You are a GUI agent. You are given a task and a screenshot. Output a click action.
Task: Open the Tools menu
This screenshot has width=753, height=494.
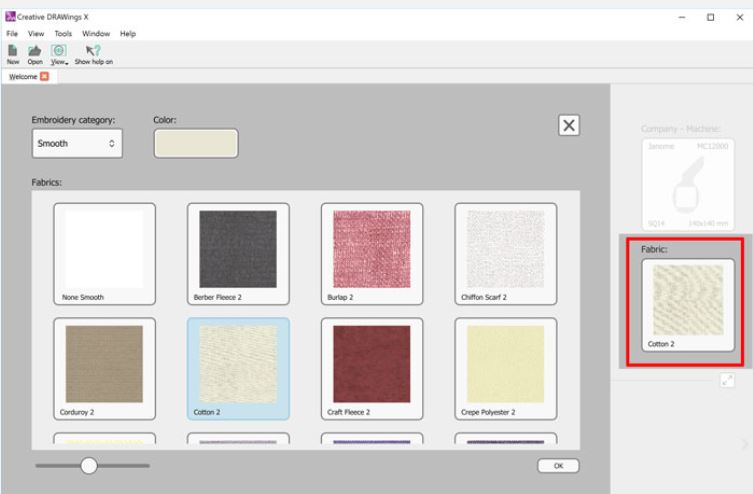(x=63, y=33)
